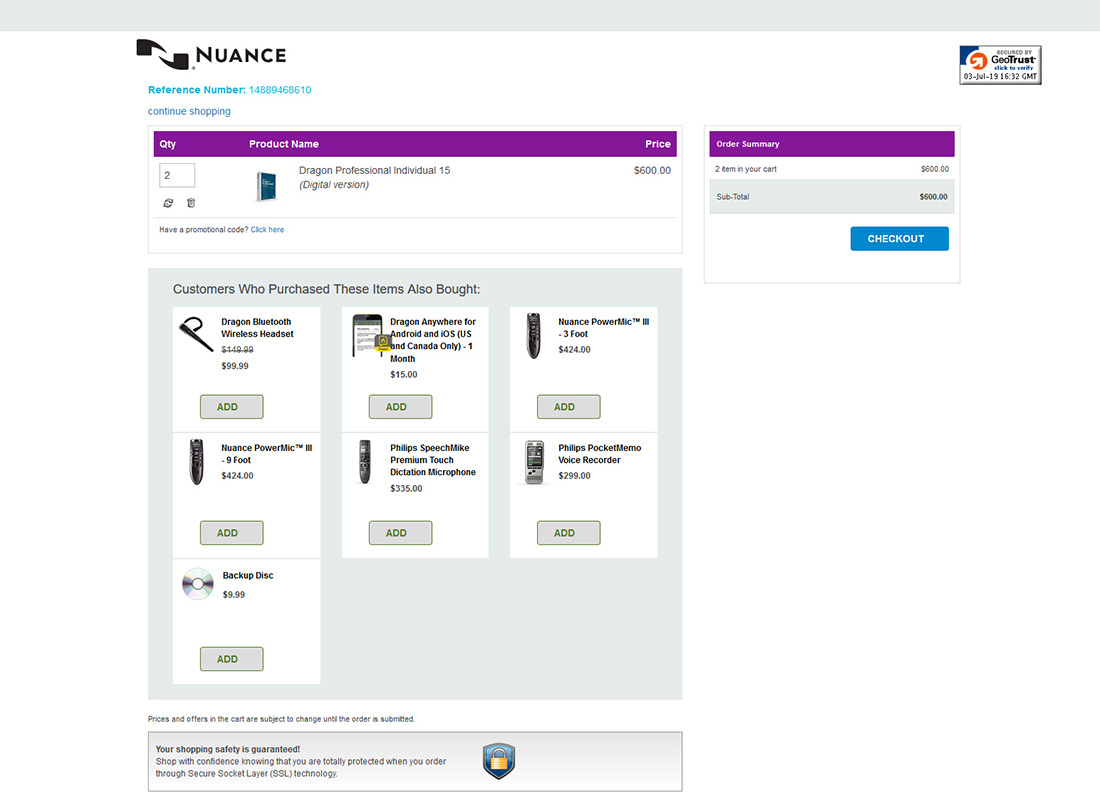The height and width of the screenshot is (800, 1100).
Task: Click 'Your shopping safety is guaranteed!' text
Action: tap(228, 749)
